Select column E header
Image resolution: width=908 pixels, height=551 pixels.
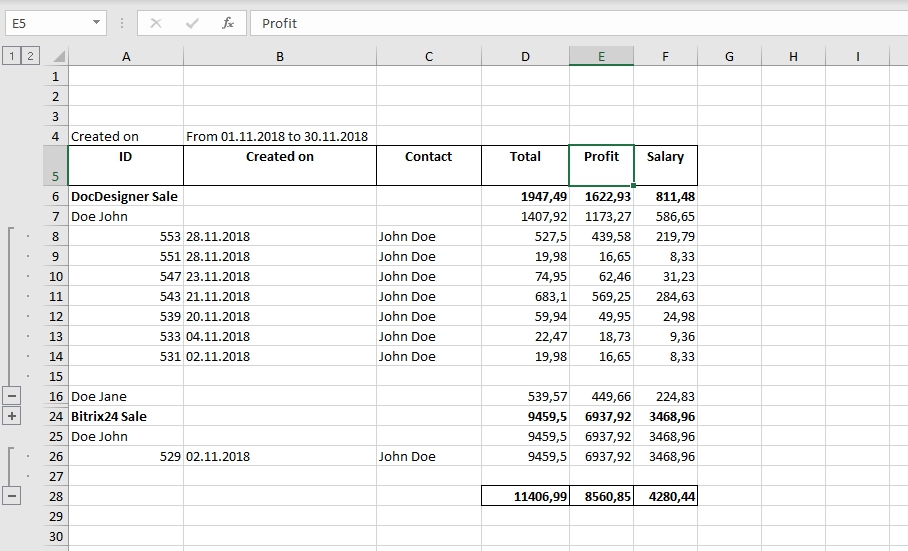(x=601, y=57)
